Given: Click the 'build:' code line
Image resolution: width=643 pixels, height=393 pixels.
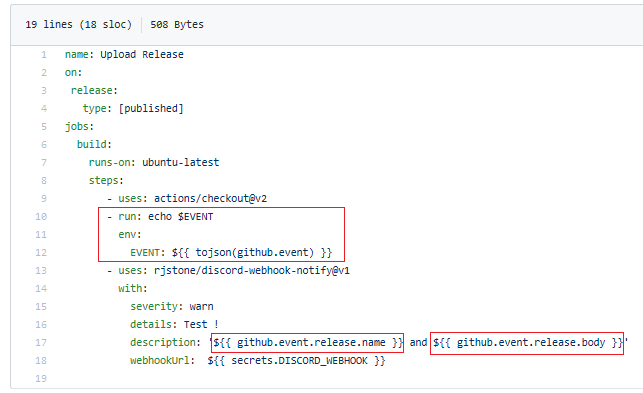Looking at the screenshot, I should (x=94, y=145).
